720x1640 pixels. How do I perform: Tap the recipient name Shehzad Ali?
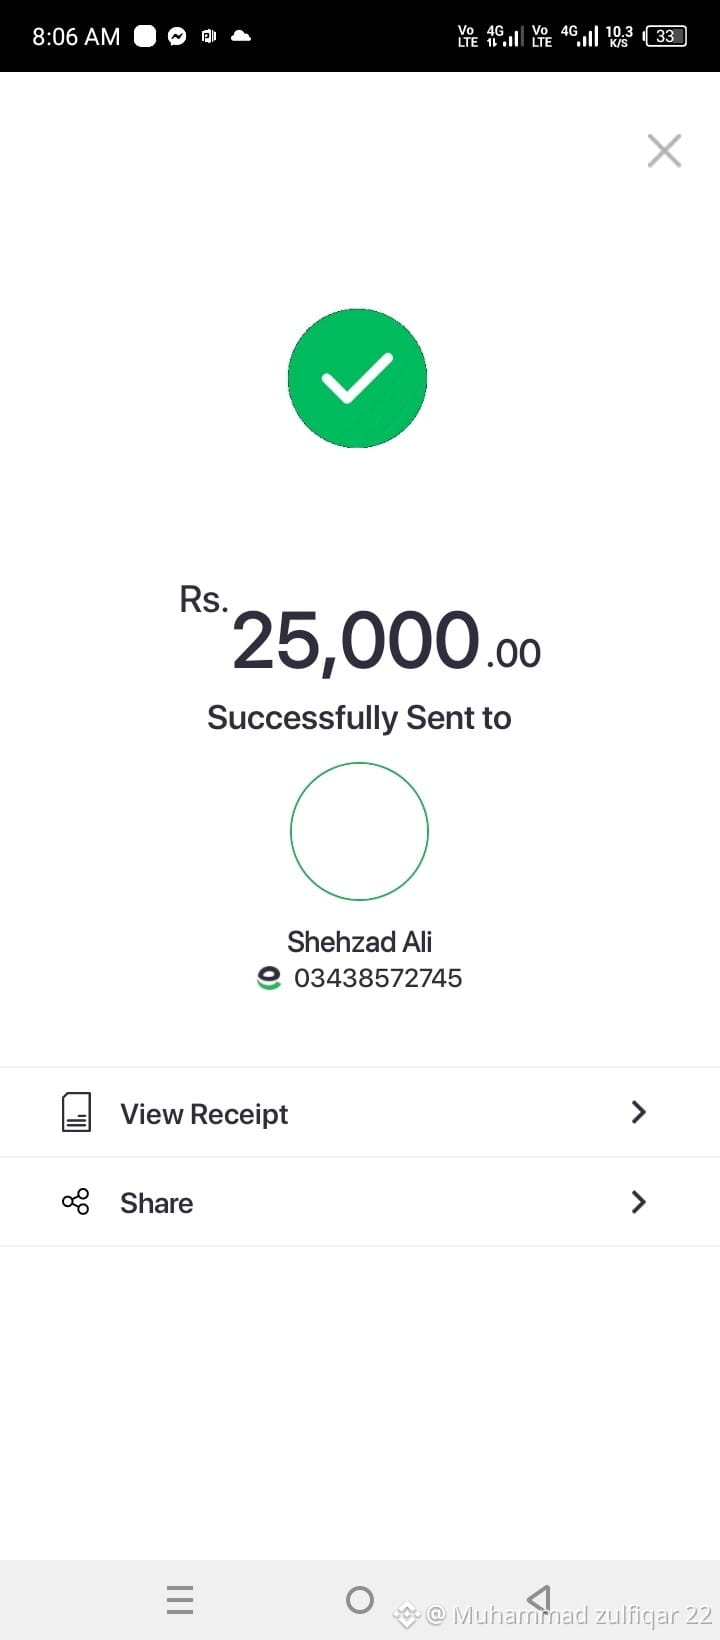click(359, 942)
